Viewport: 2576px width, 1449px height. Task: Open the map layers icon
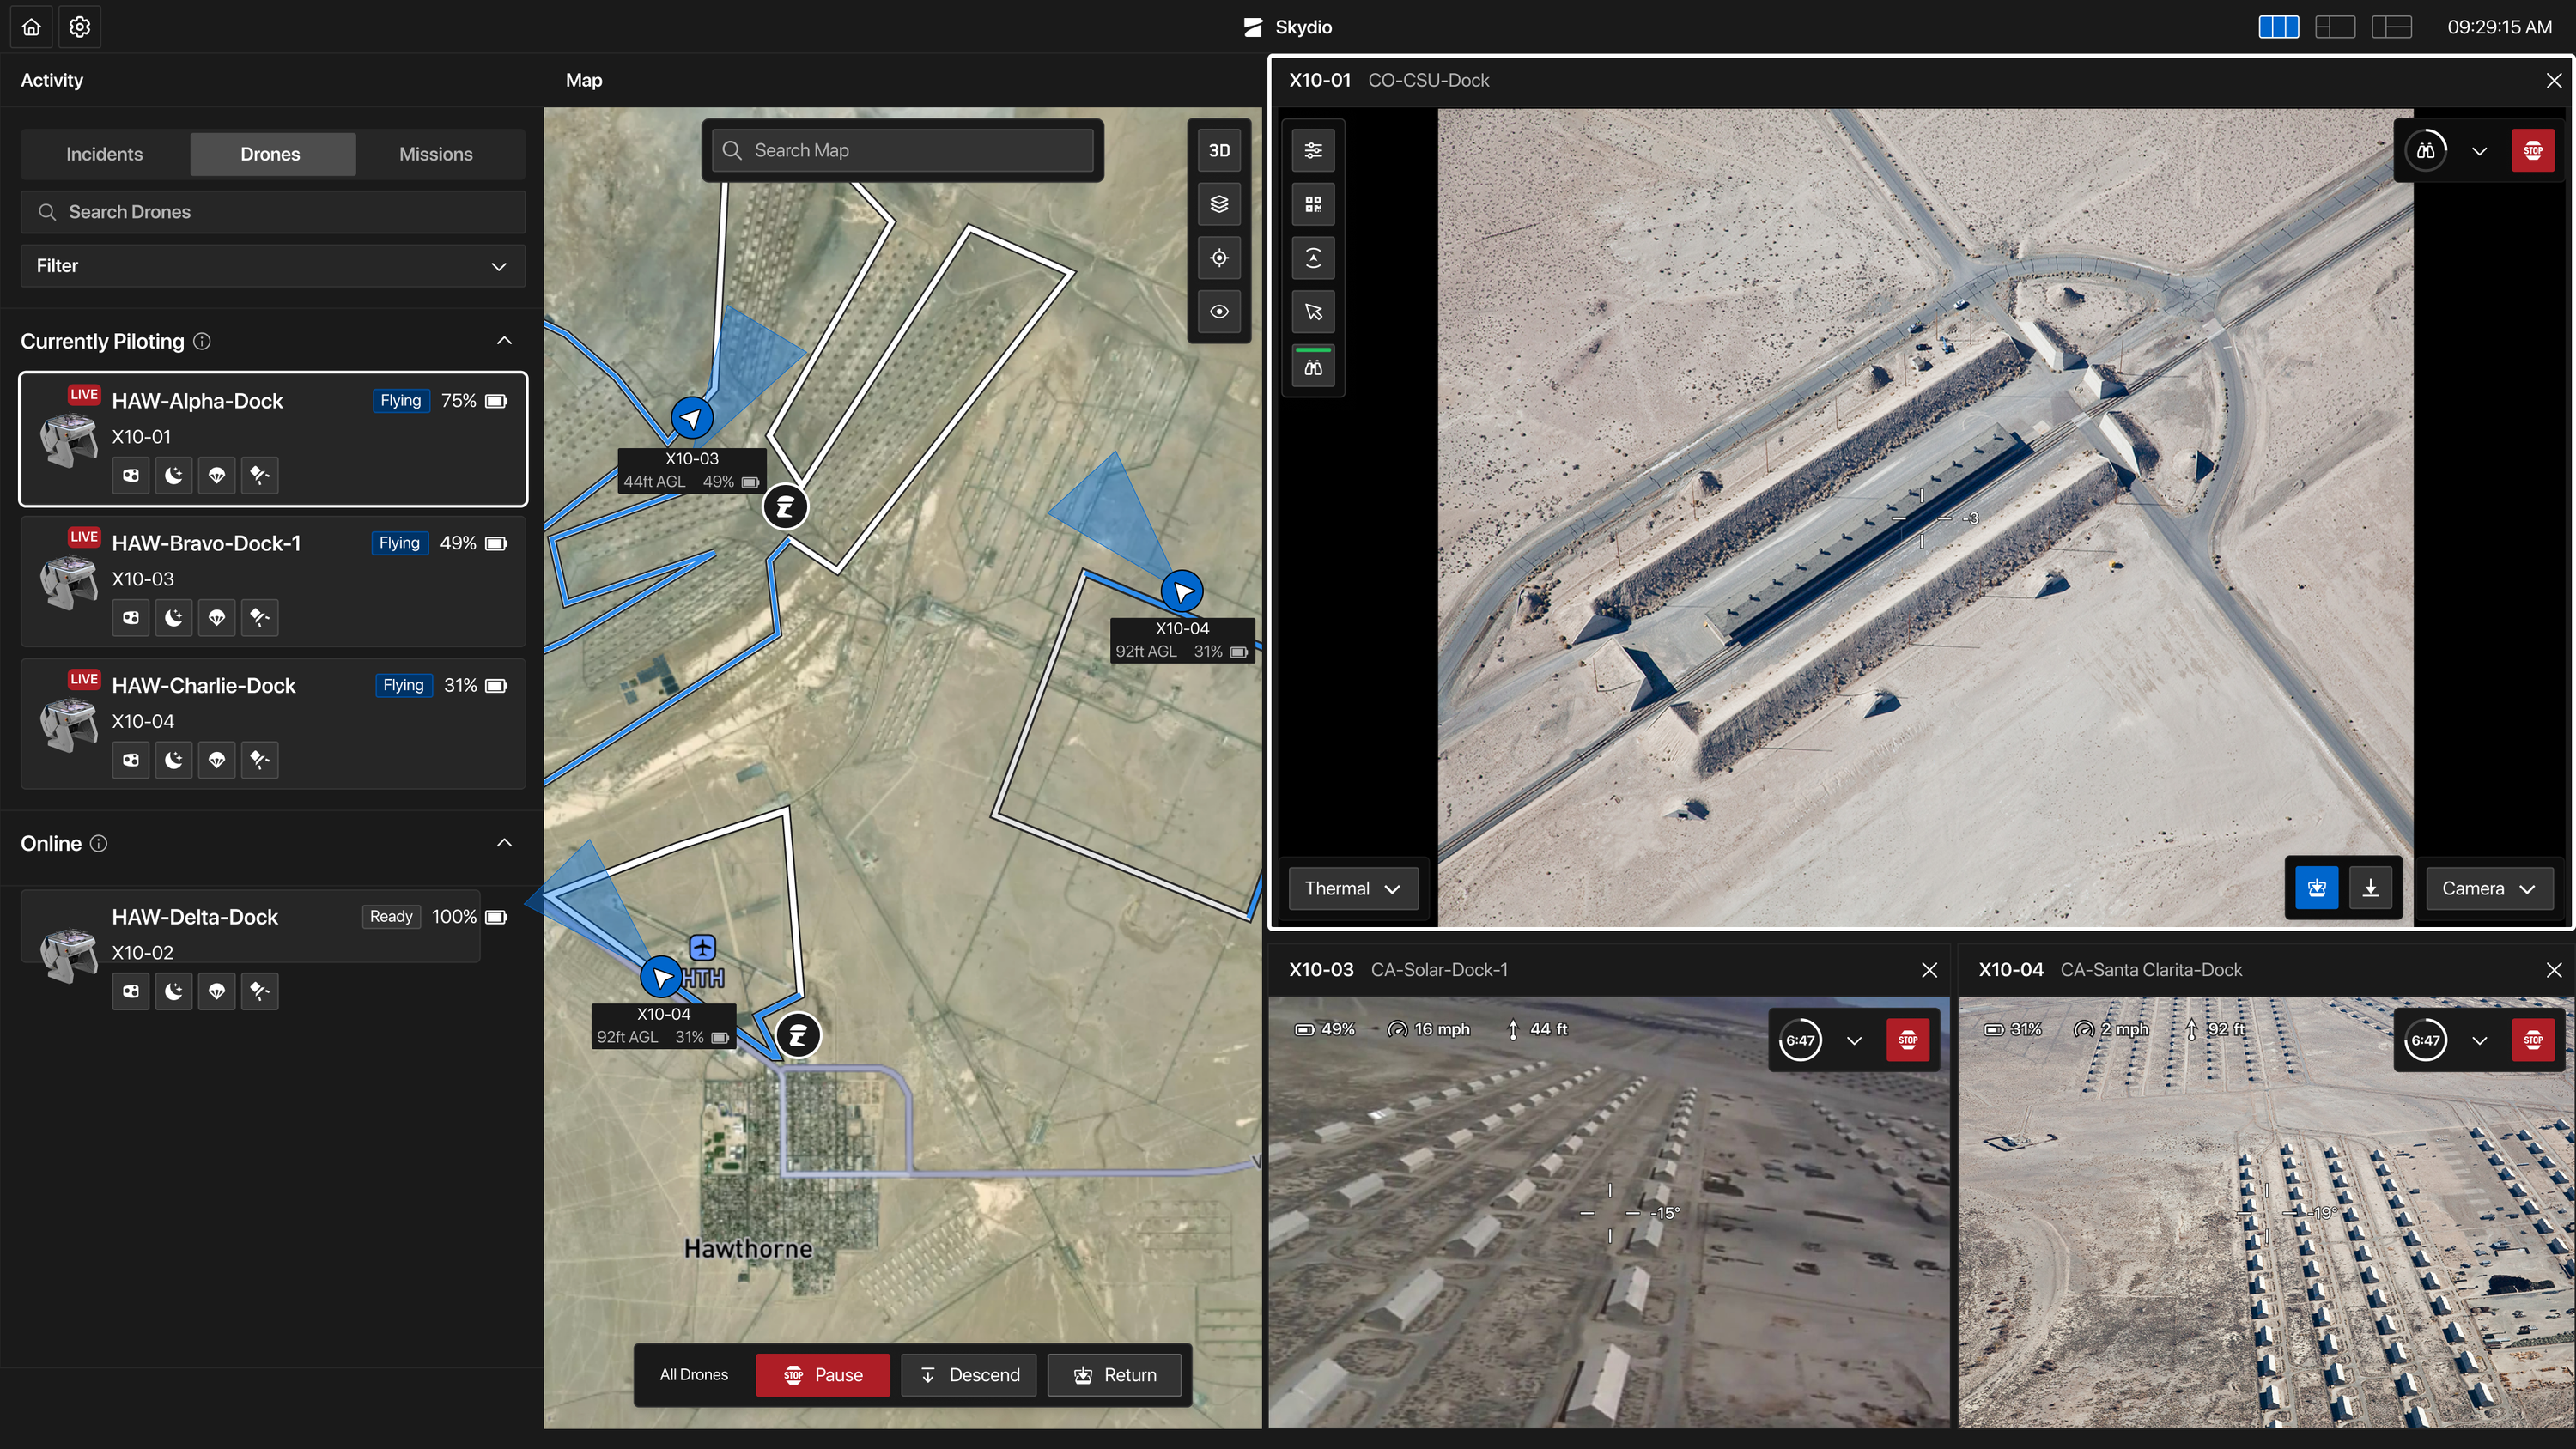tap(1218, 204)
